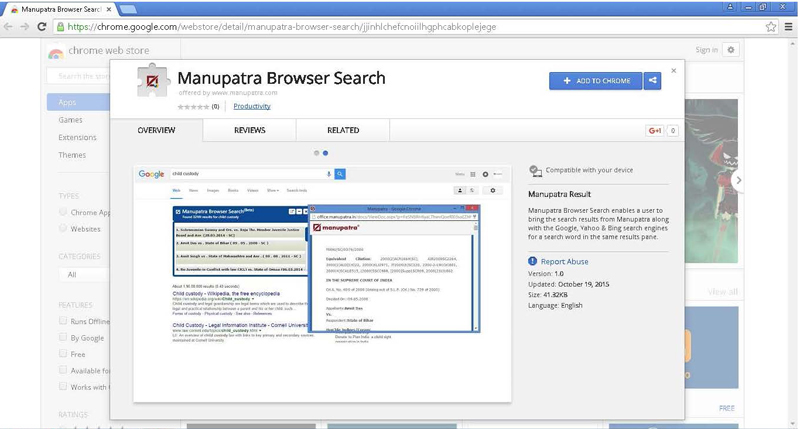Check the Free feature checkbox
Image resolution: width=800 pixels, height=429 pixels.
[x=63, y=354]
